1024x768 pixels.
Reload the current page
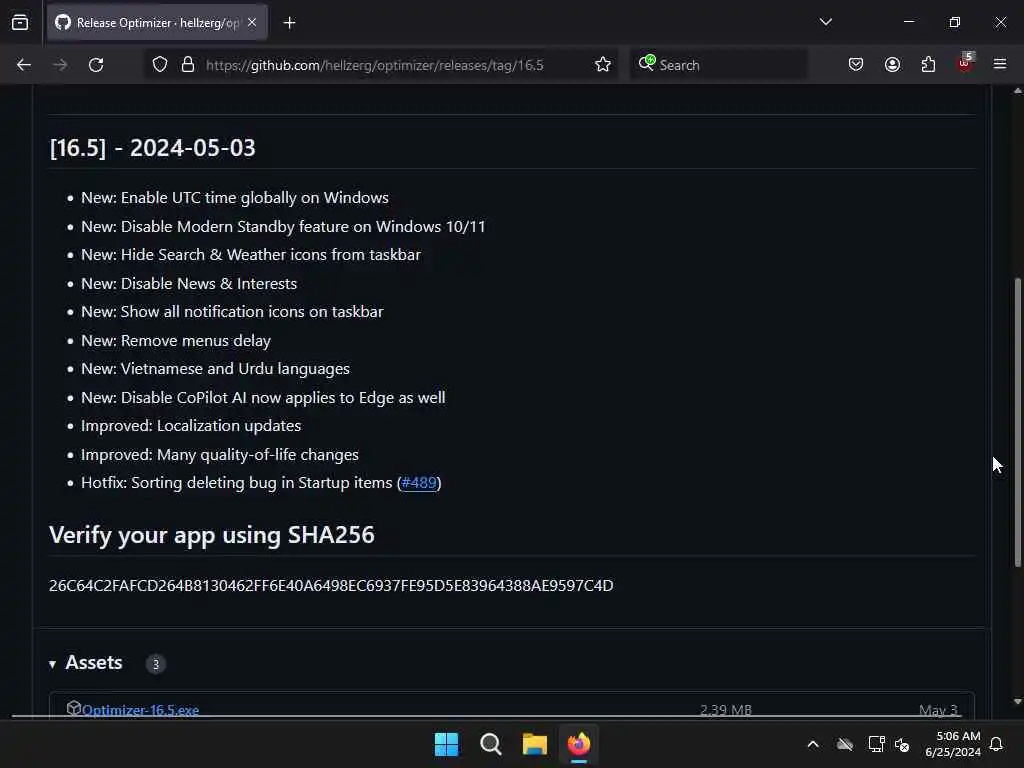point(96,65)
